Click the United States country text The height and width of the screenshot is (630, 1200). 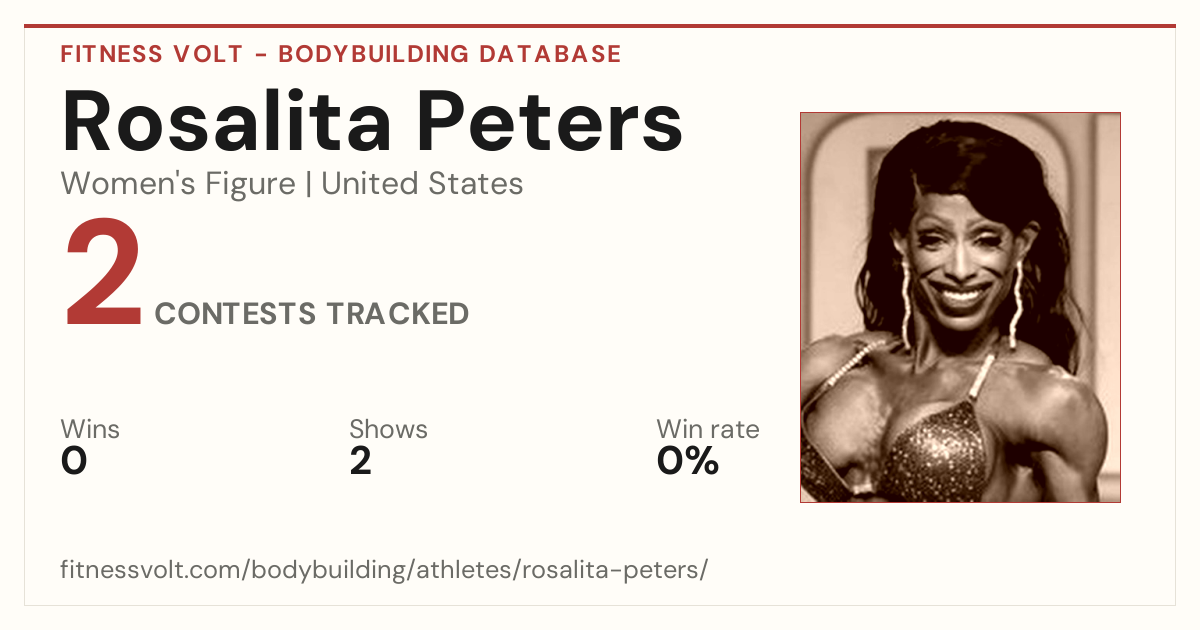click(422, 184)
